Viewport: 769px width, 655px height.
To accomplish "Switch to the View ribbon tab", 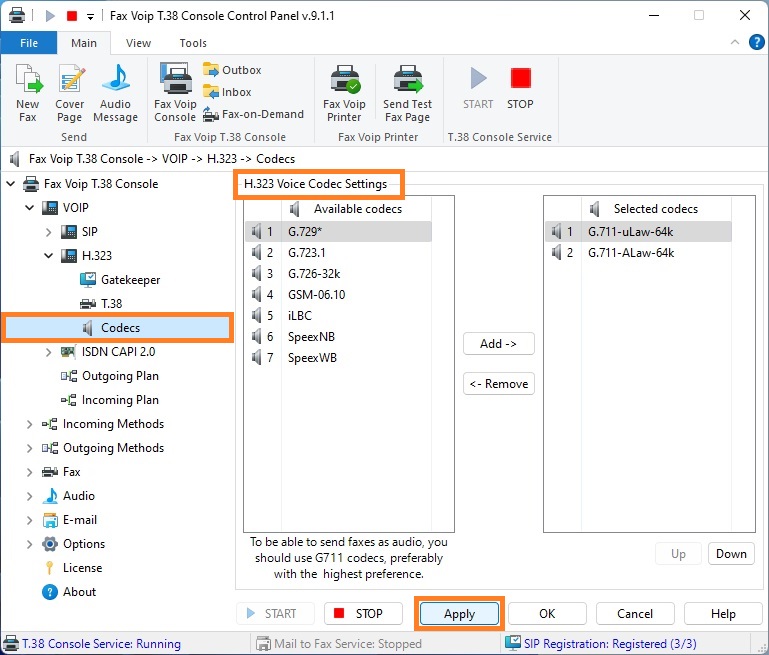I will pos(138,43).
